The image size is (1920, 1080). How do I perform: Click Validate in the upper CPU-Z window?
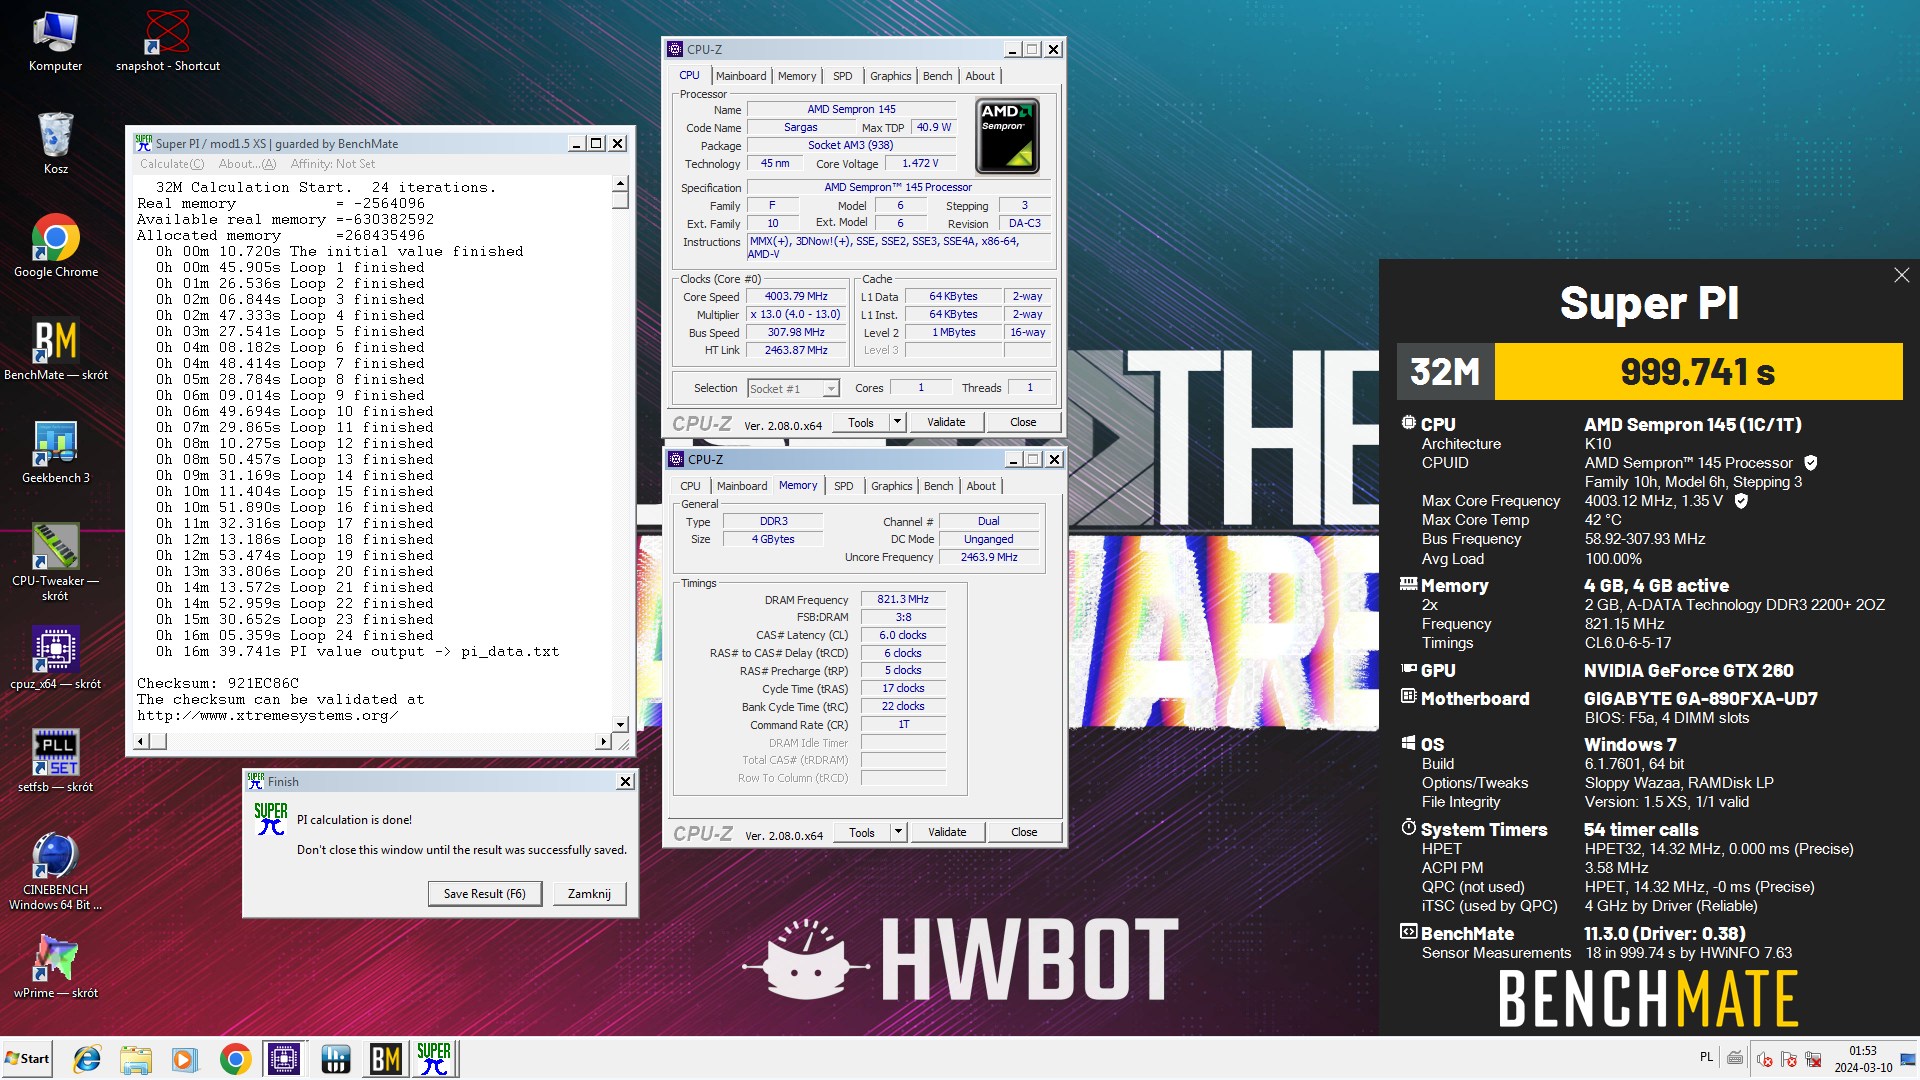click(946, 422)
